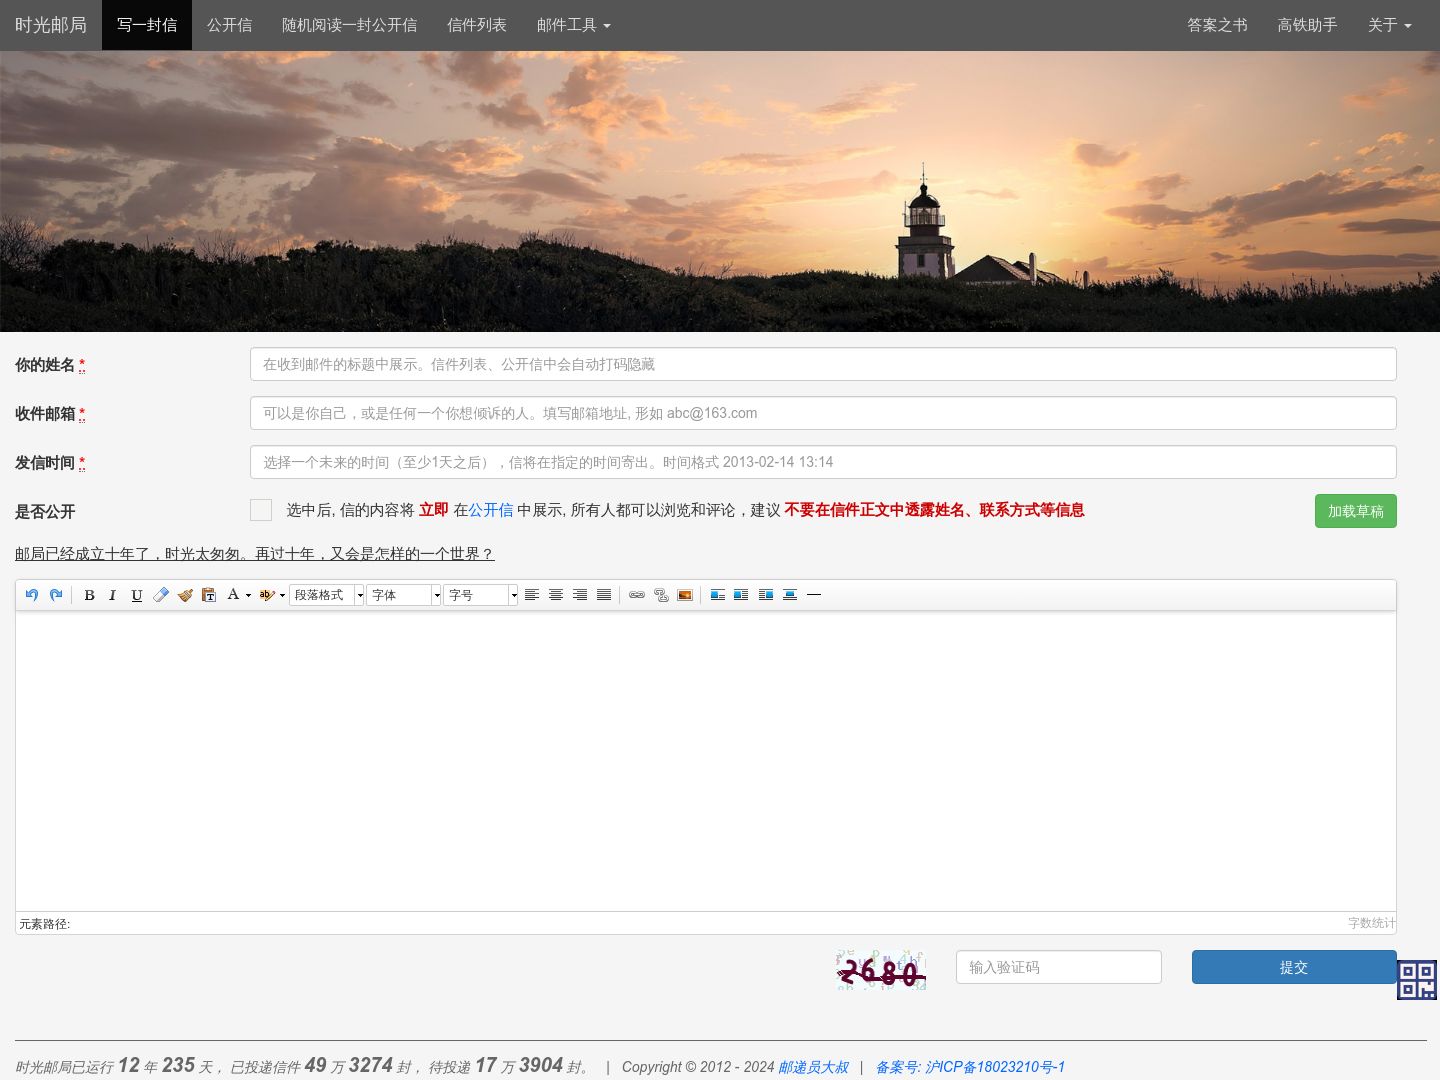Click the paste as plain text icon
The height and width of the screenshot is (1080, 1440).
tap(209, 595)
